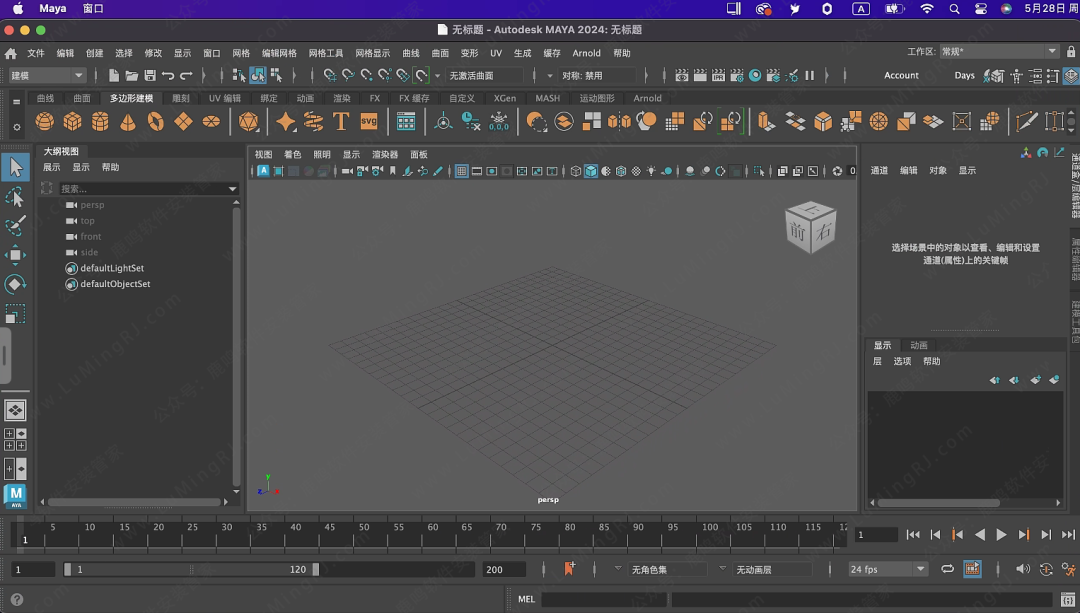
Task: Click the MEL script language button
Action: (x=526, y=599)
